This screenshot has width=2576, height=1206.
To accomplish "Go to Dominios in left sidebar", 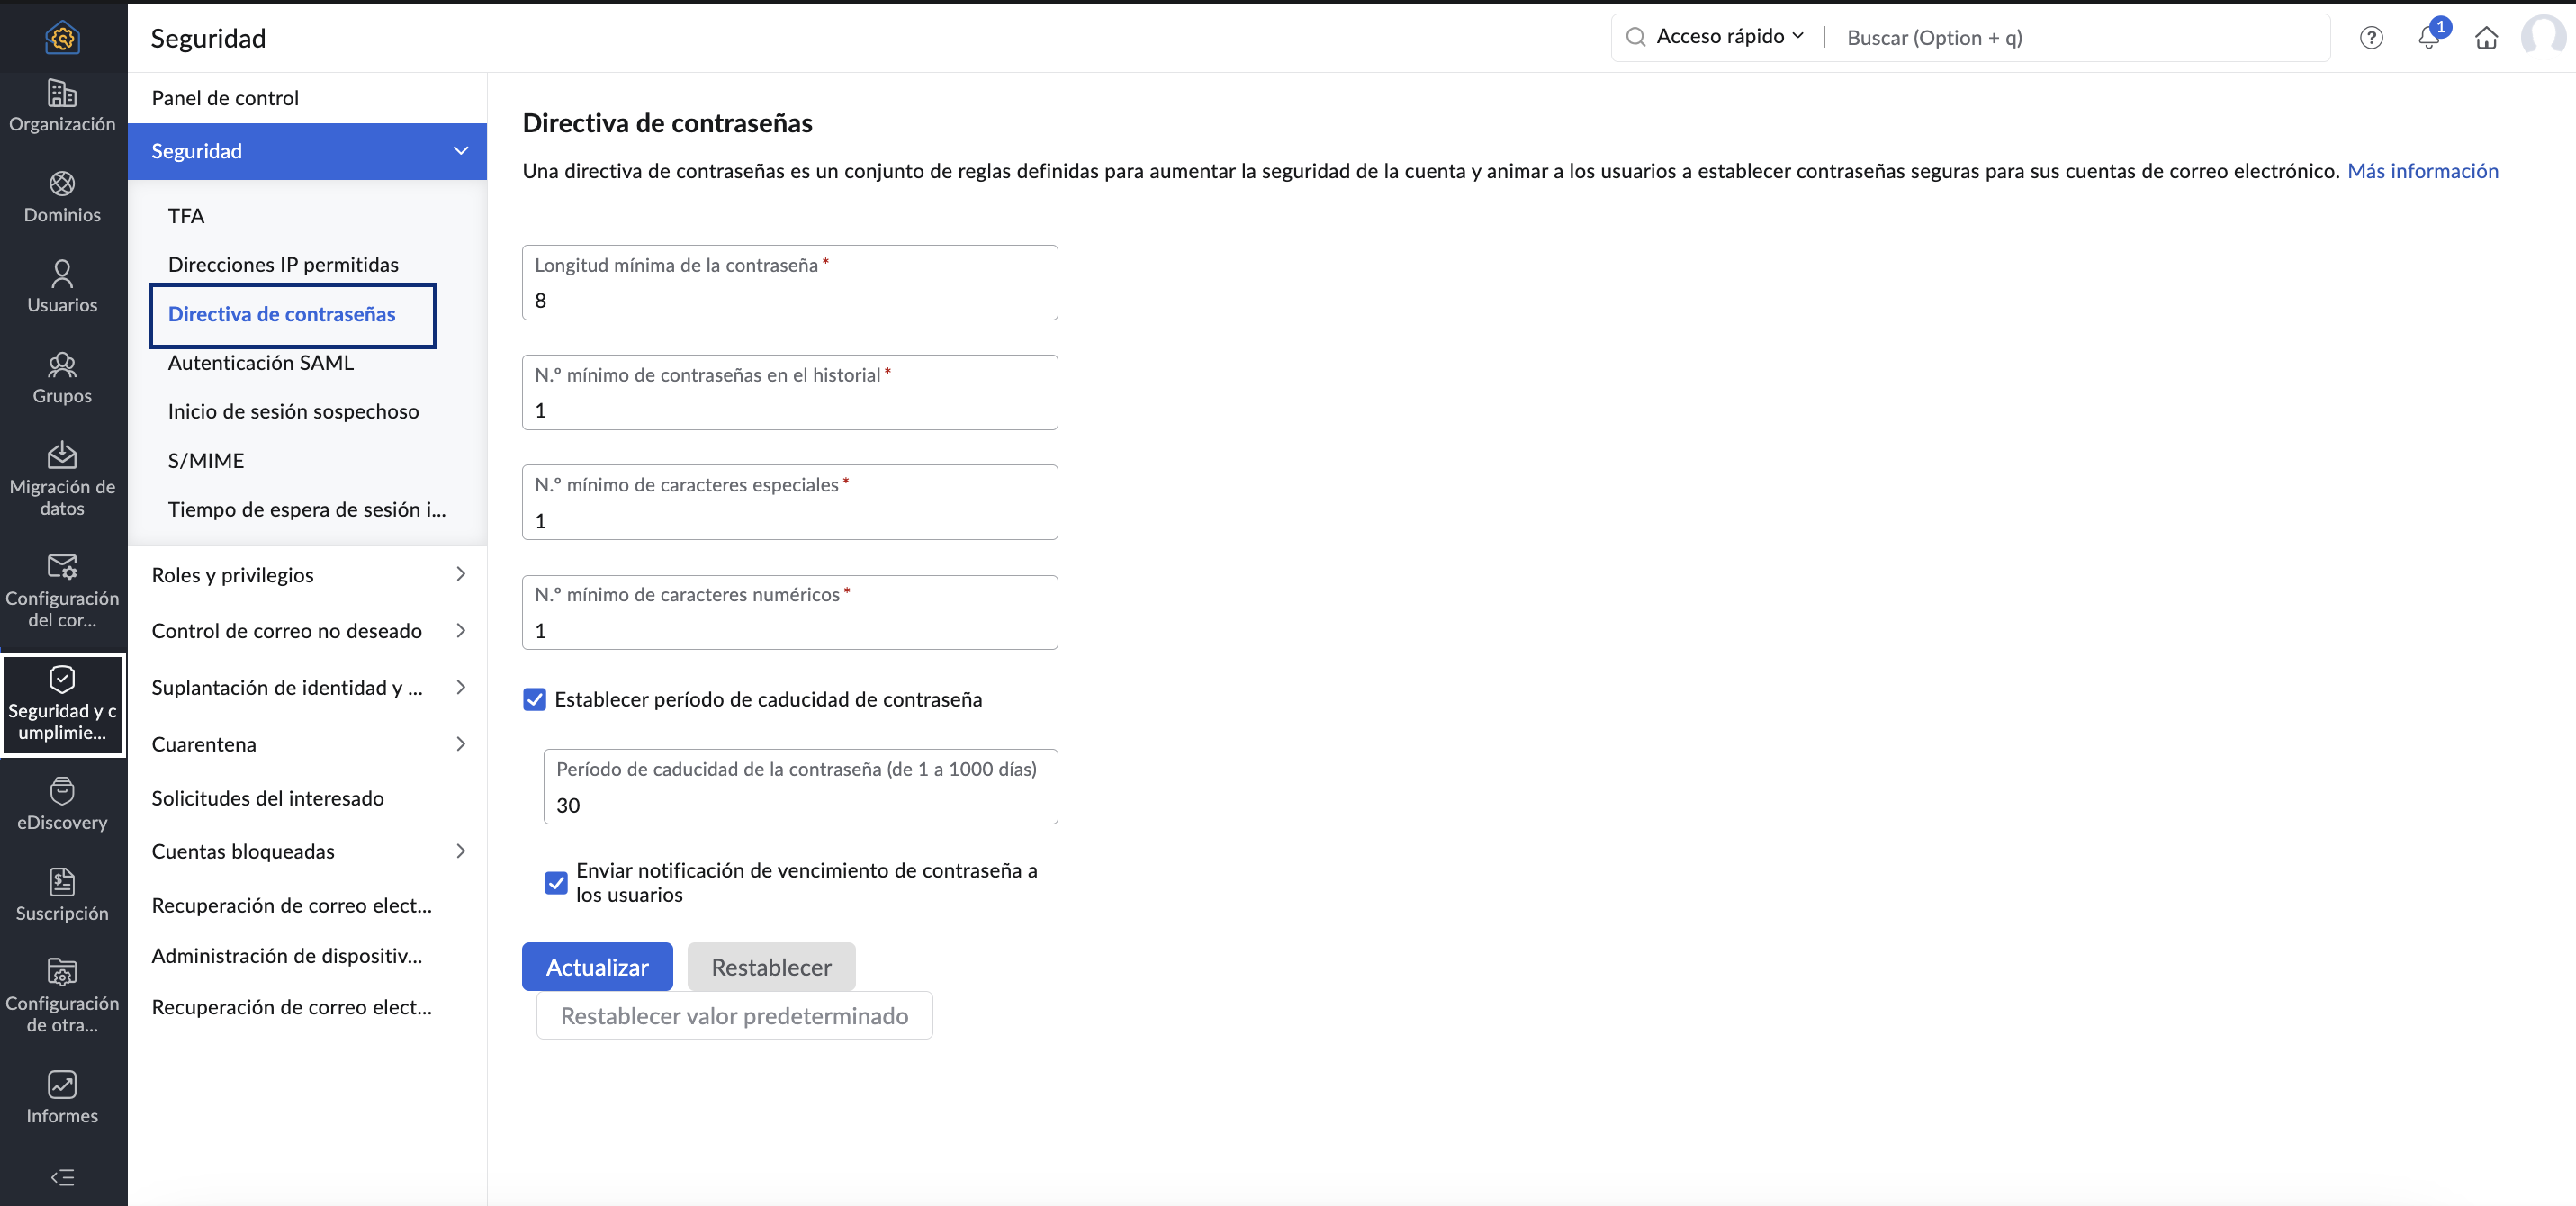I will pyautogui.click(x=62, y=196).
